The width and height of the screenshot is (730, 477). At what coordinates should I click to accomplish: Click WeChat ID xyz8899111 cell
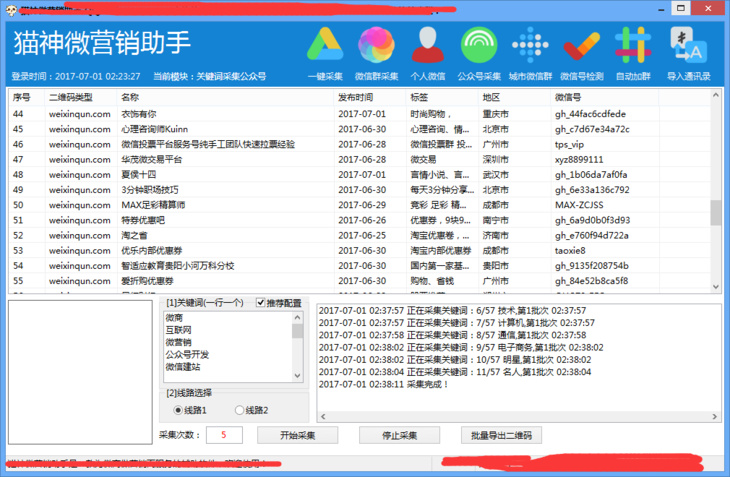[x=579, y=160]
